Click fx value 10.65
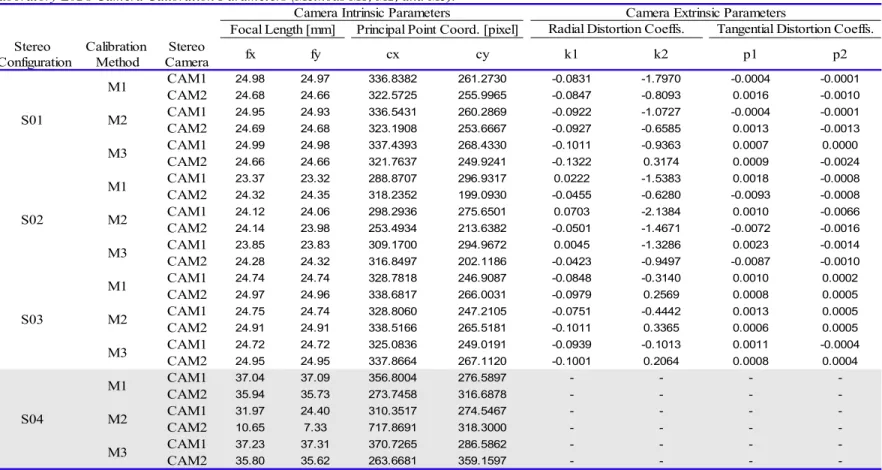The width and height of the screenshot is (882, 470). (x=250, y=428)
